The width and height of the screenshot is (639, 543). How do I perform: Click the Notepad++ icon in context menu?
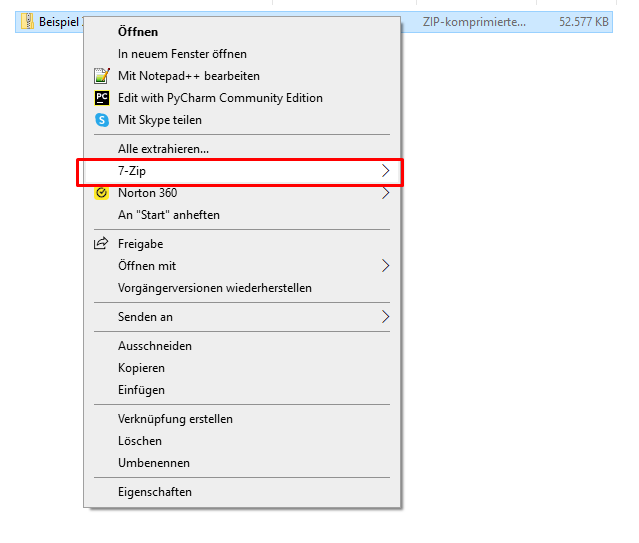(x=101, y=76)
